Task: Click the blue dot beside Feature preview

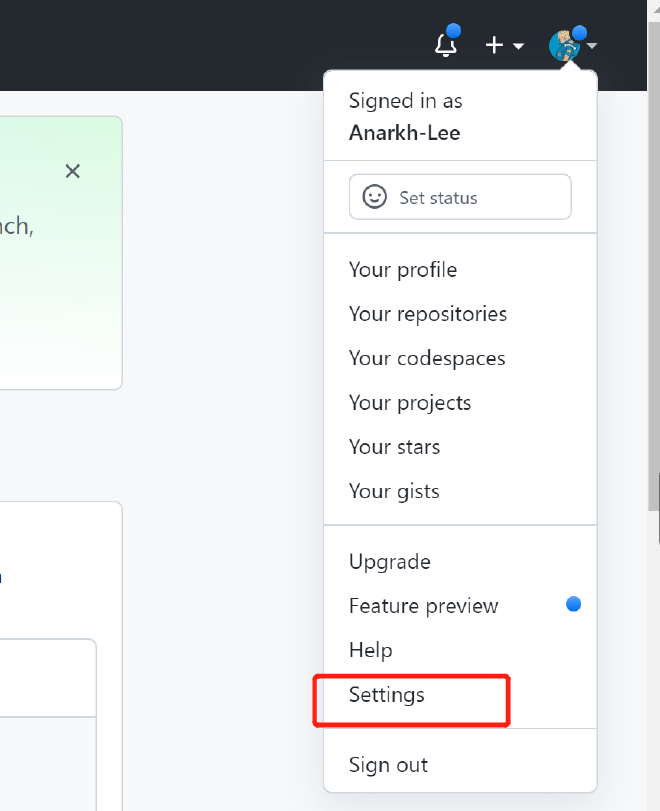Action: tap(573, 604)
